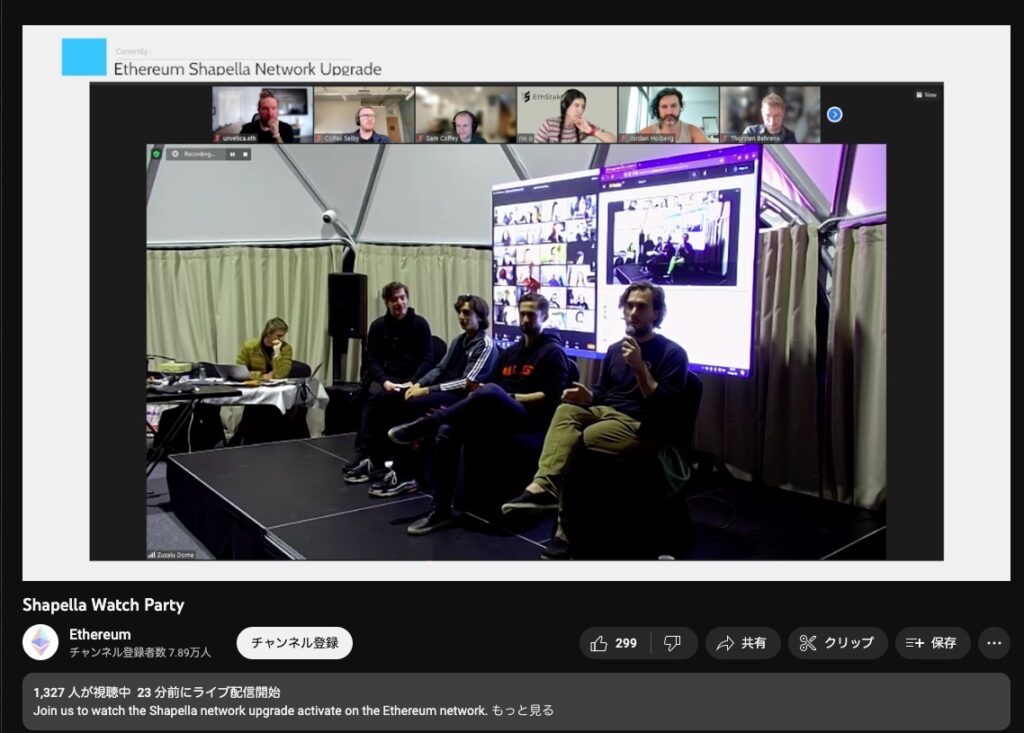The height and width of the screenshot is (733, 1024).
Task: Click the Zuzalu Dome label in video
Action: 172,555
